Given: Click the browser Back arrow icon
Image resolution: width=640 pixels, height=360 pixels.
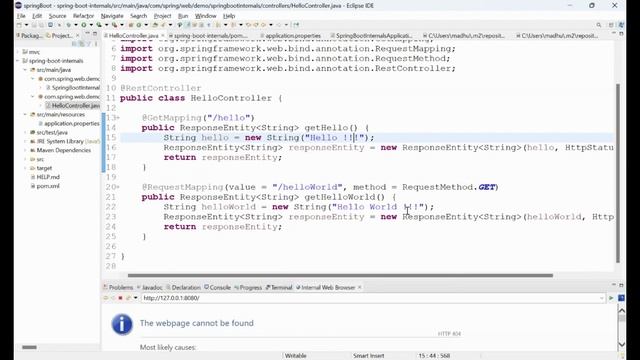Looking at the screenshot, I should tap(106, 298).
